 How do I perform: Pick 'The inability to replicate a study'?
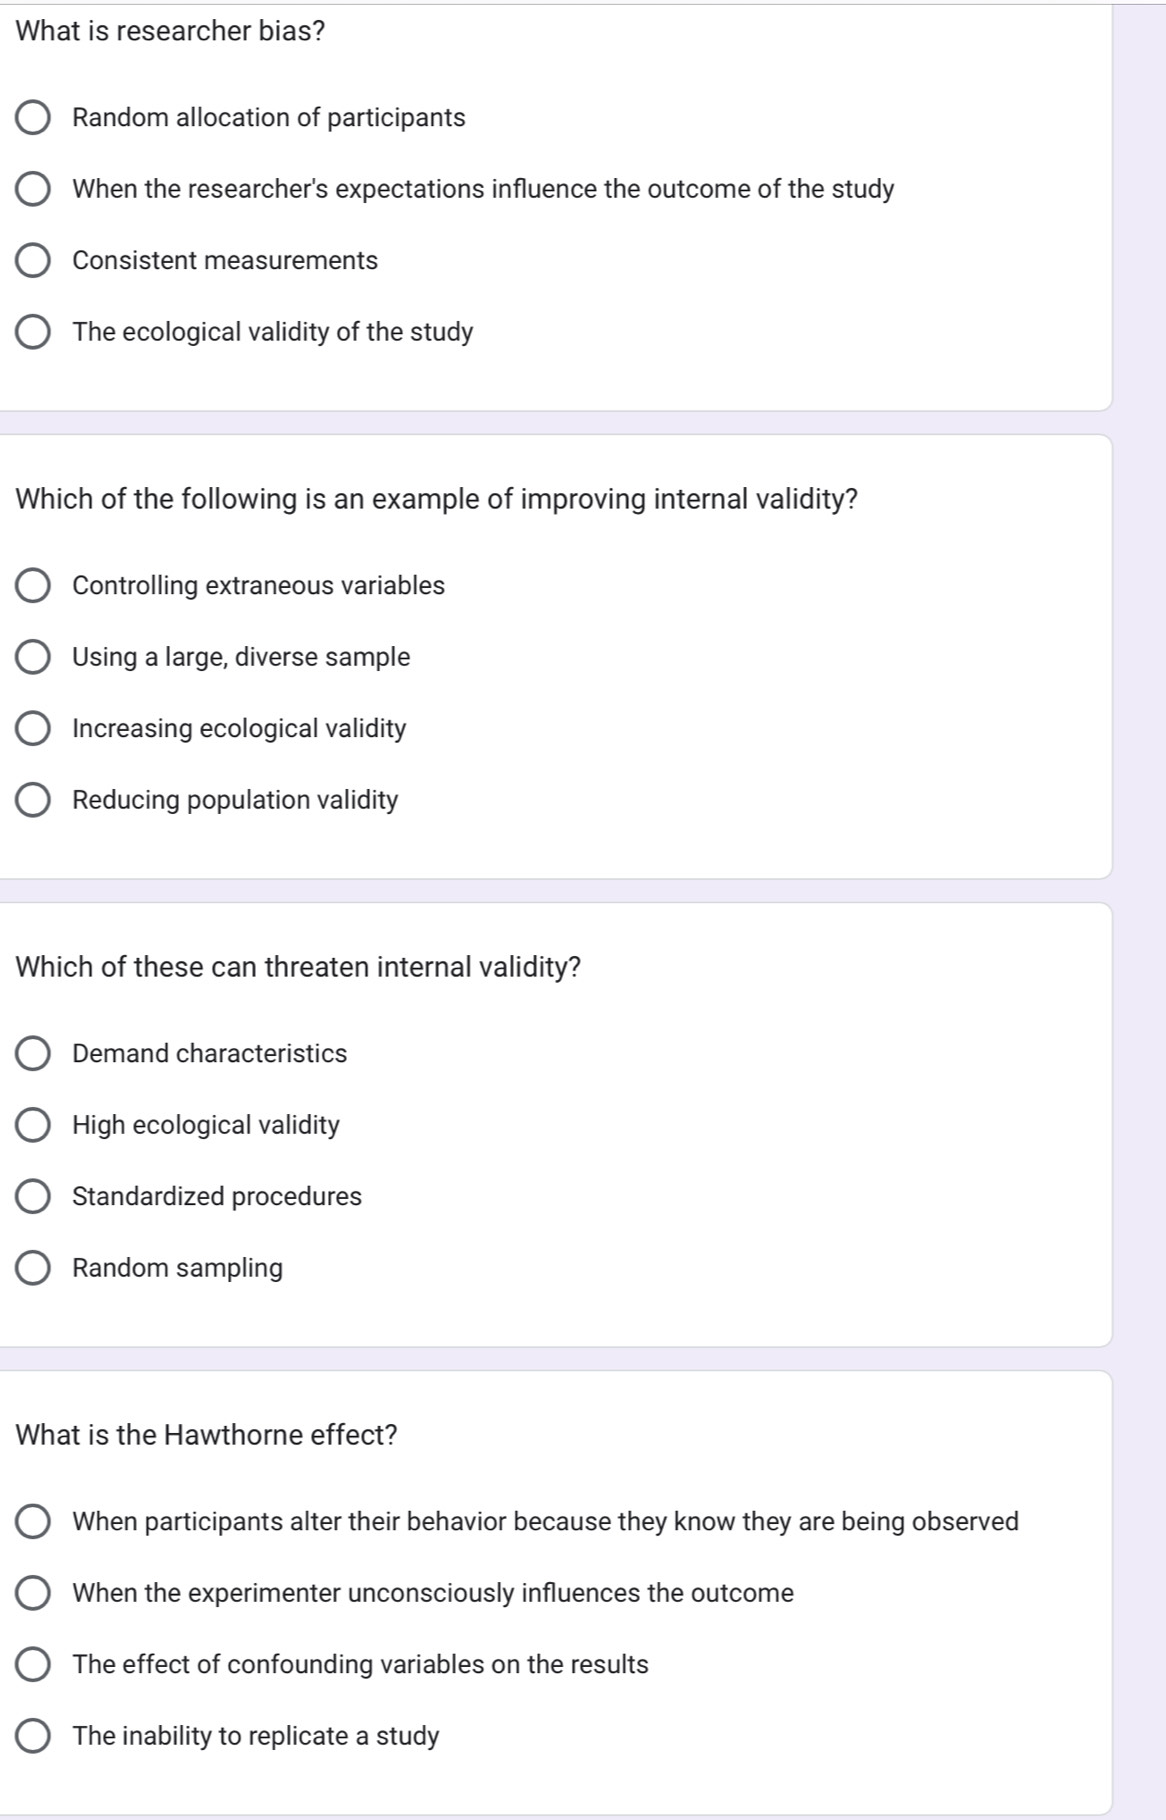click(x=33, y=1736)
